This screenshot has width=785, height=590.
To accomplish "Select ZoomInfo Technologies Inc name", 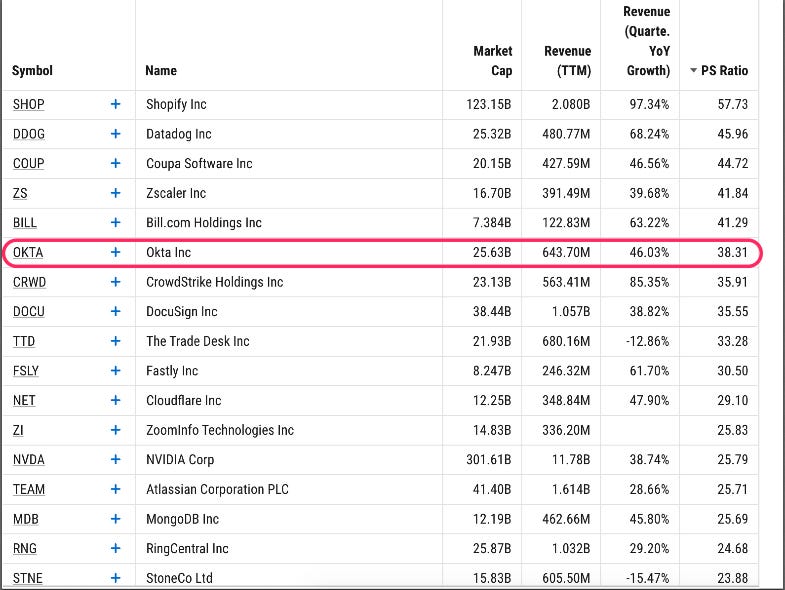I will [x=220, y=430].
